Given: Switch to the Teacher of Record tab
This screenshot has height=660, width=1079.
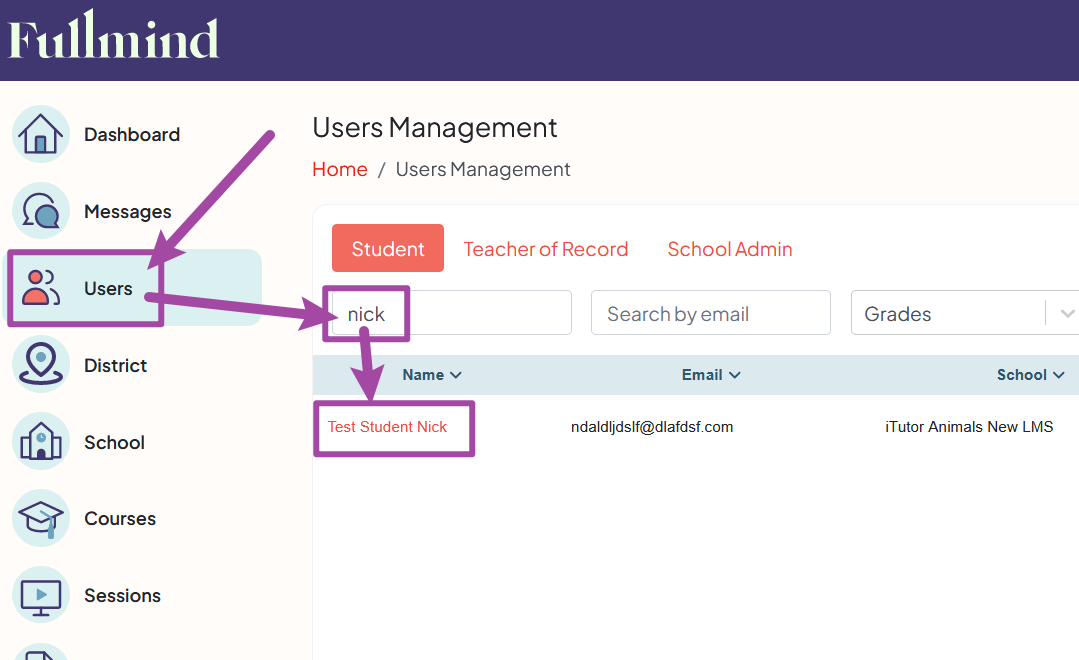Looking at the screenshot, I should (x=546, y=248).
